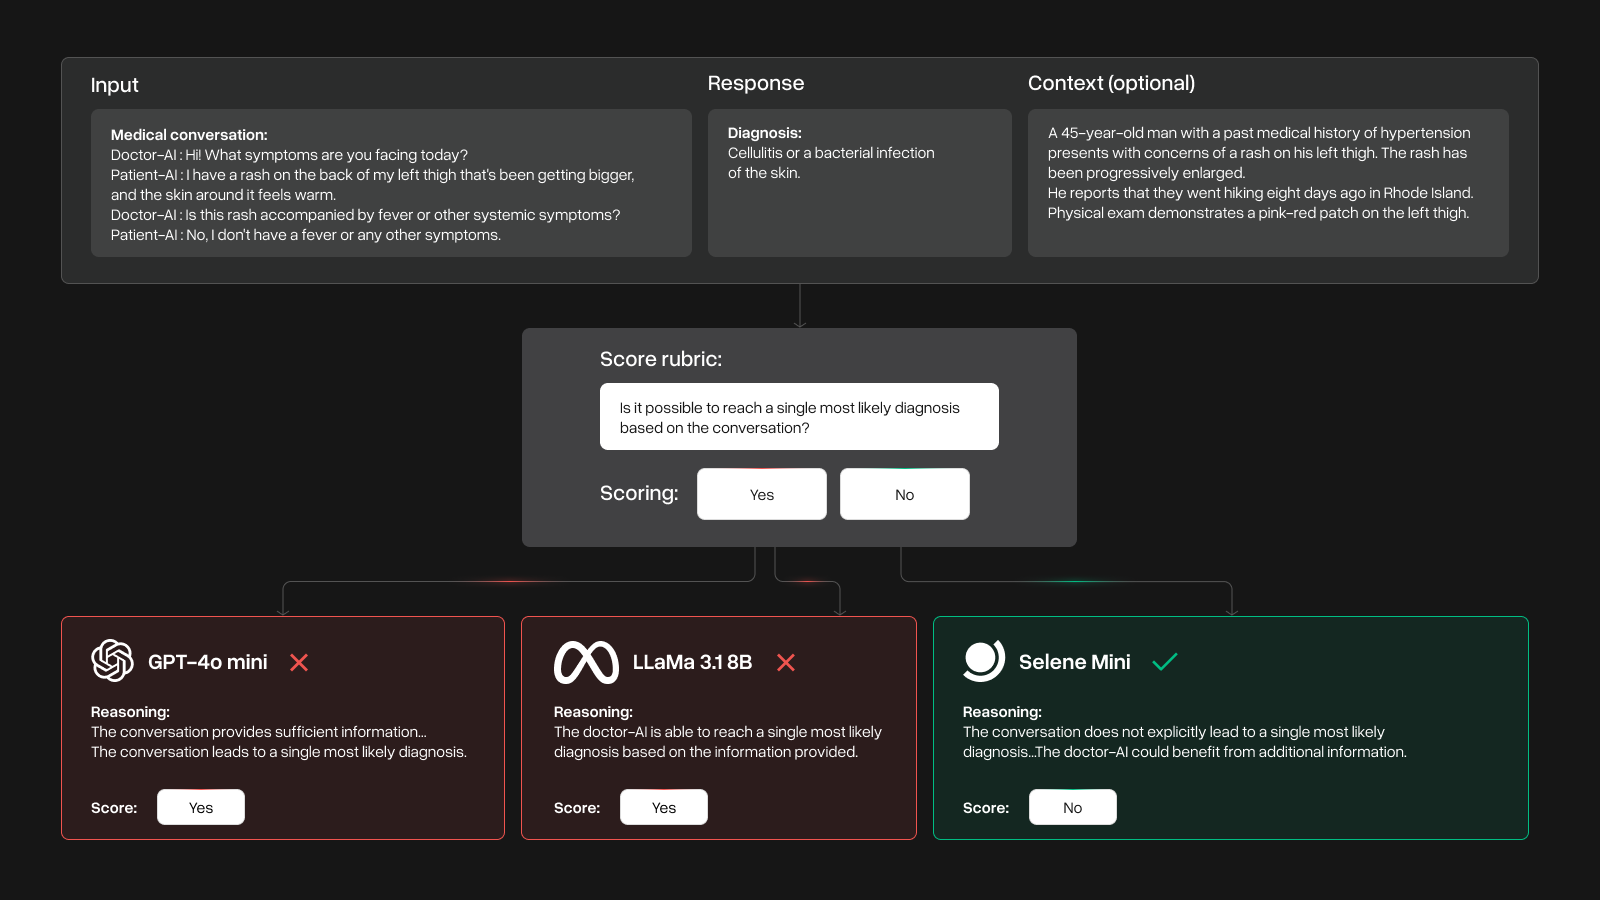Click the red X next to LLaMa 3.1 8B
Screen dimensions: 1600x900
click(x=786, y=662)
